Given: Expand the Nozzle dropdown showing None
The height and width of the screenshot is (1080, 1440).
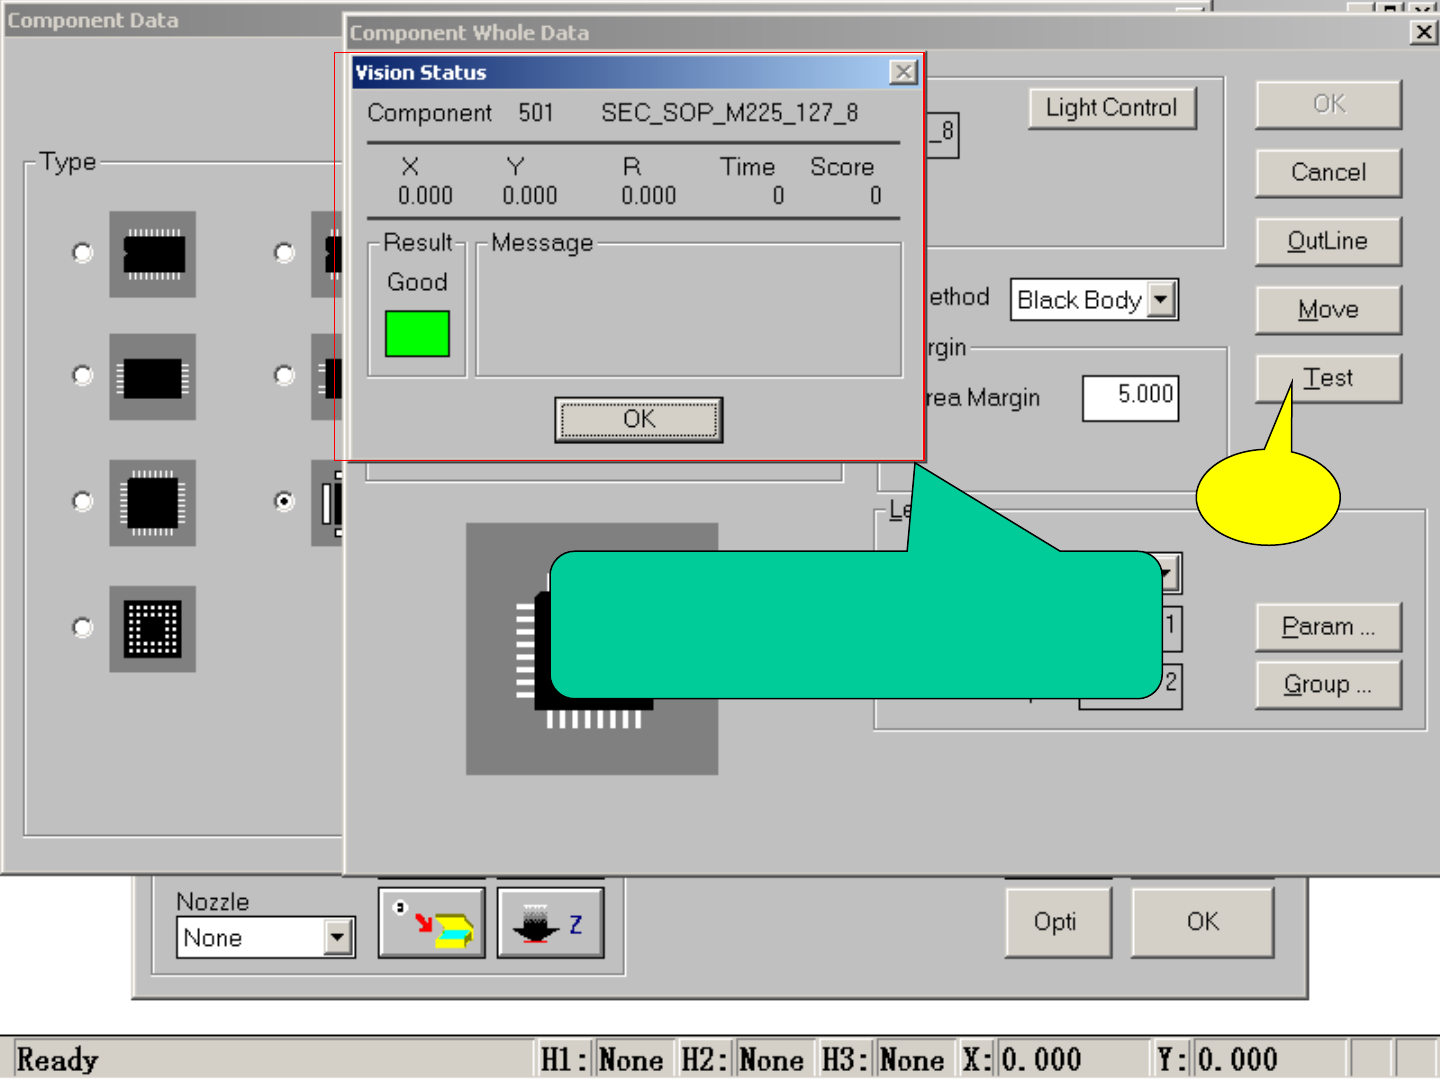Looking at the screenshot, I should 338,938.
